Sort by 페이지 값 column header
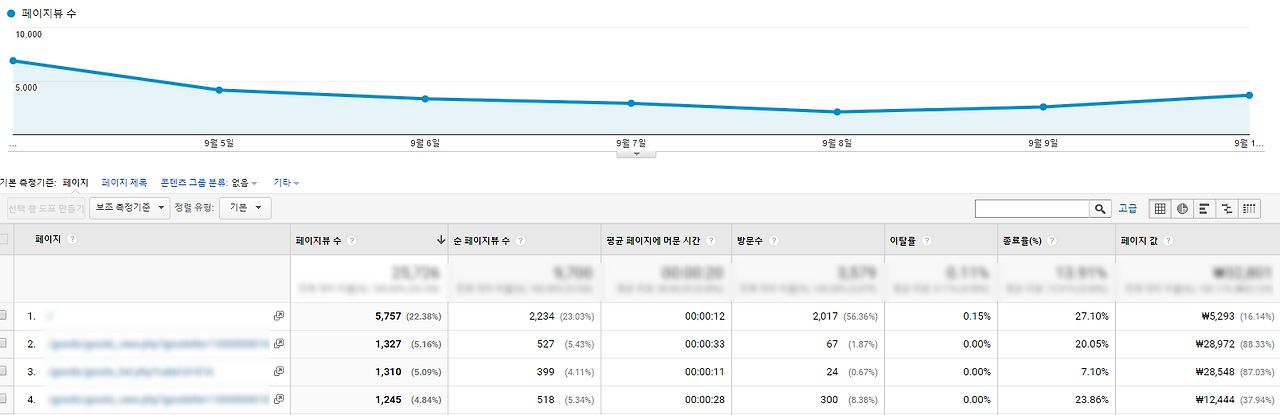Viewport: 1280px width, 415px height. [x=1139, y=241]
